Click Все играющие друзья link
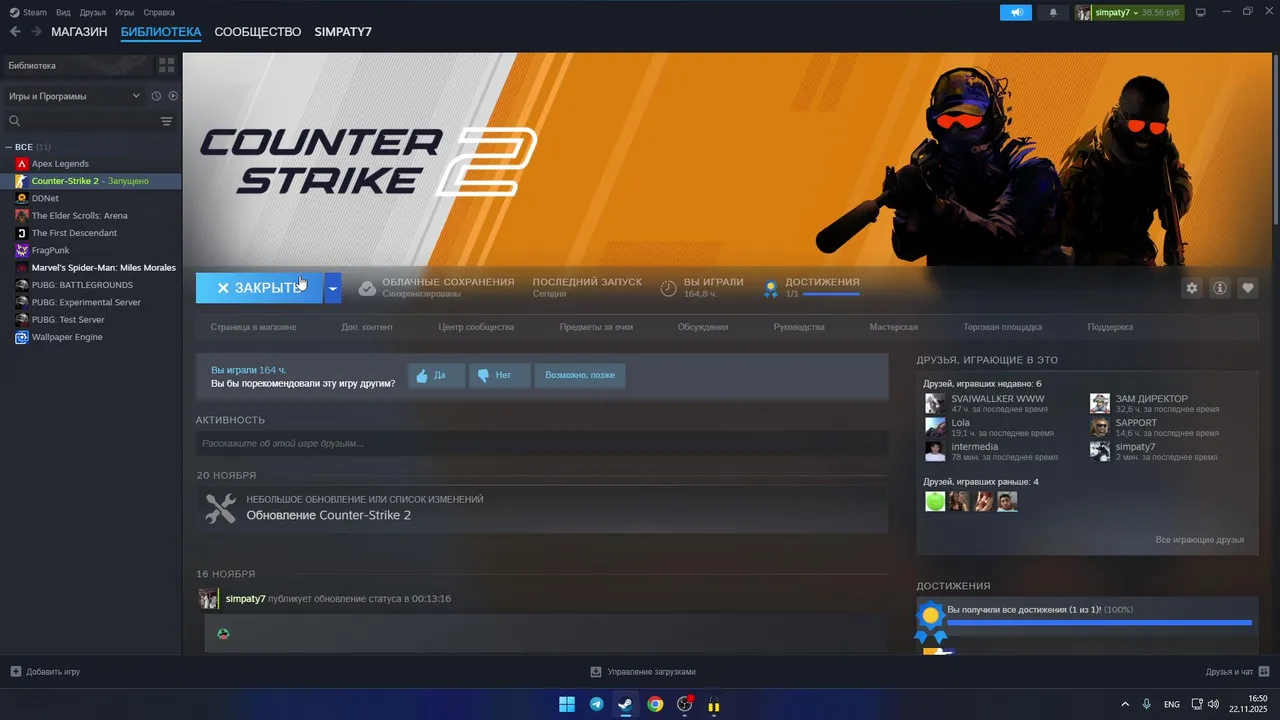Viewport: 1280px width, 720px height. [1200, 540]
